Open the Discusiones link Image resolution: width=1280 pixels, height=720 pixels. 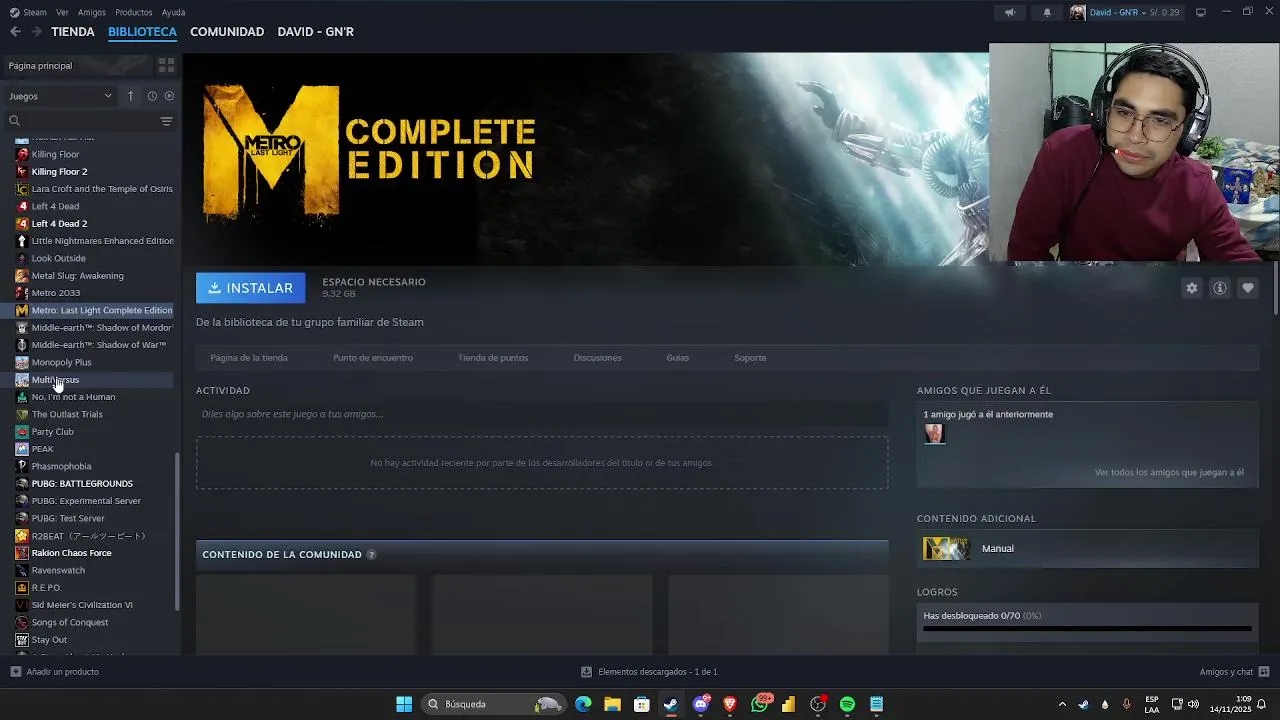tap(598, 358)
